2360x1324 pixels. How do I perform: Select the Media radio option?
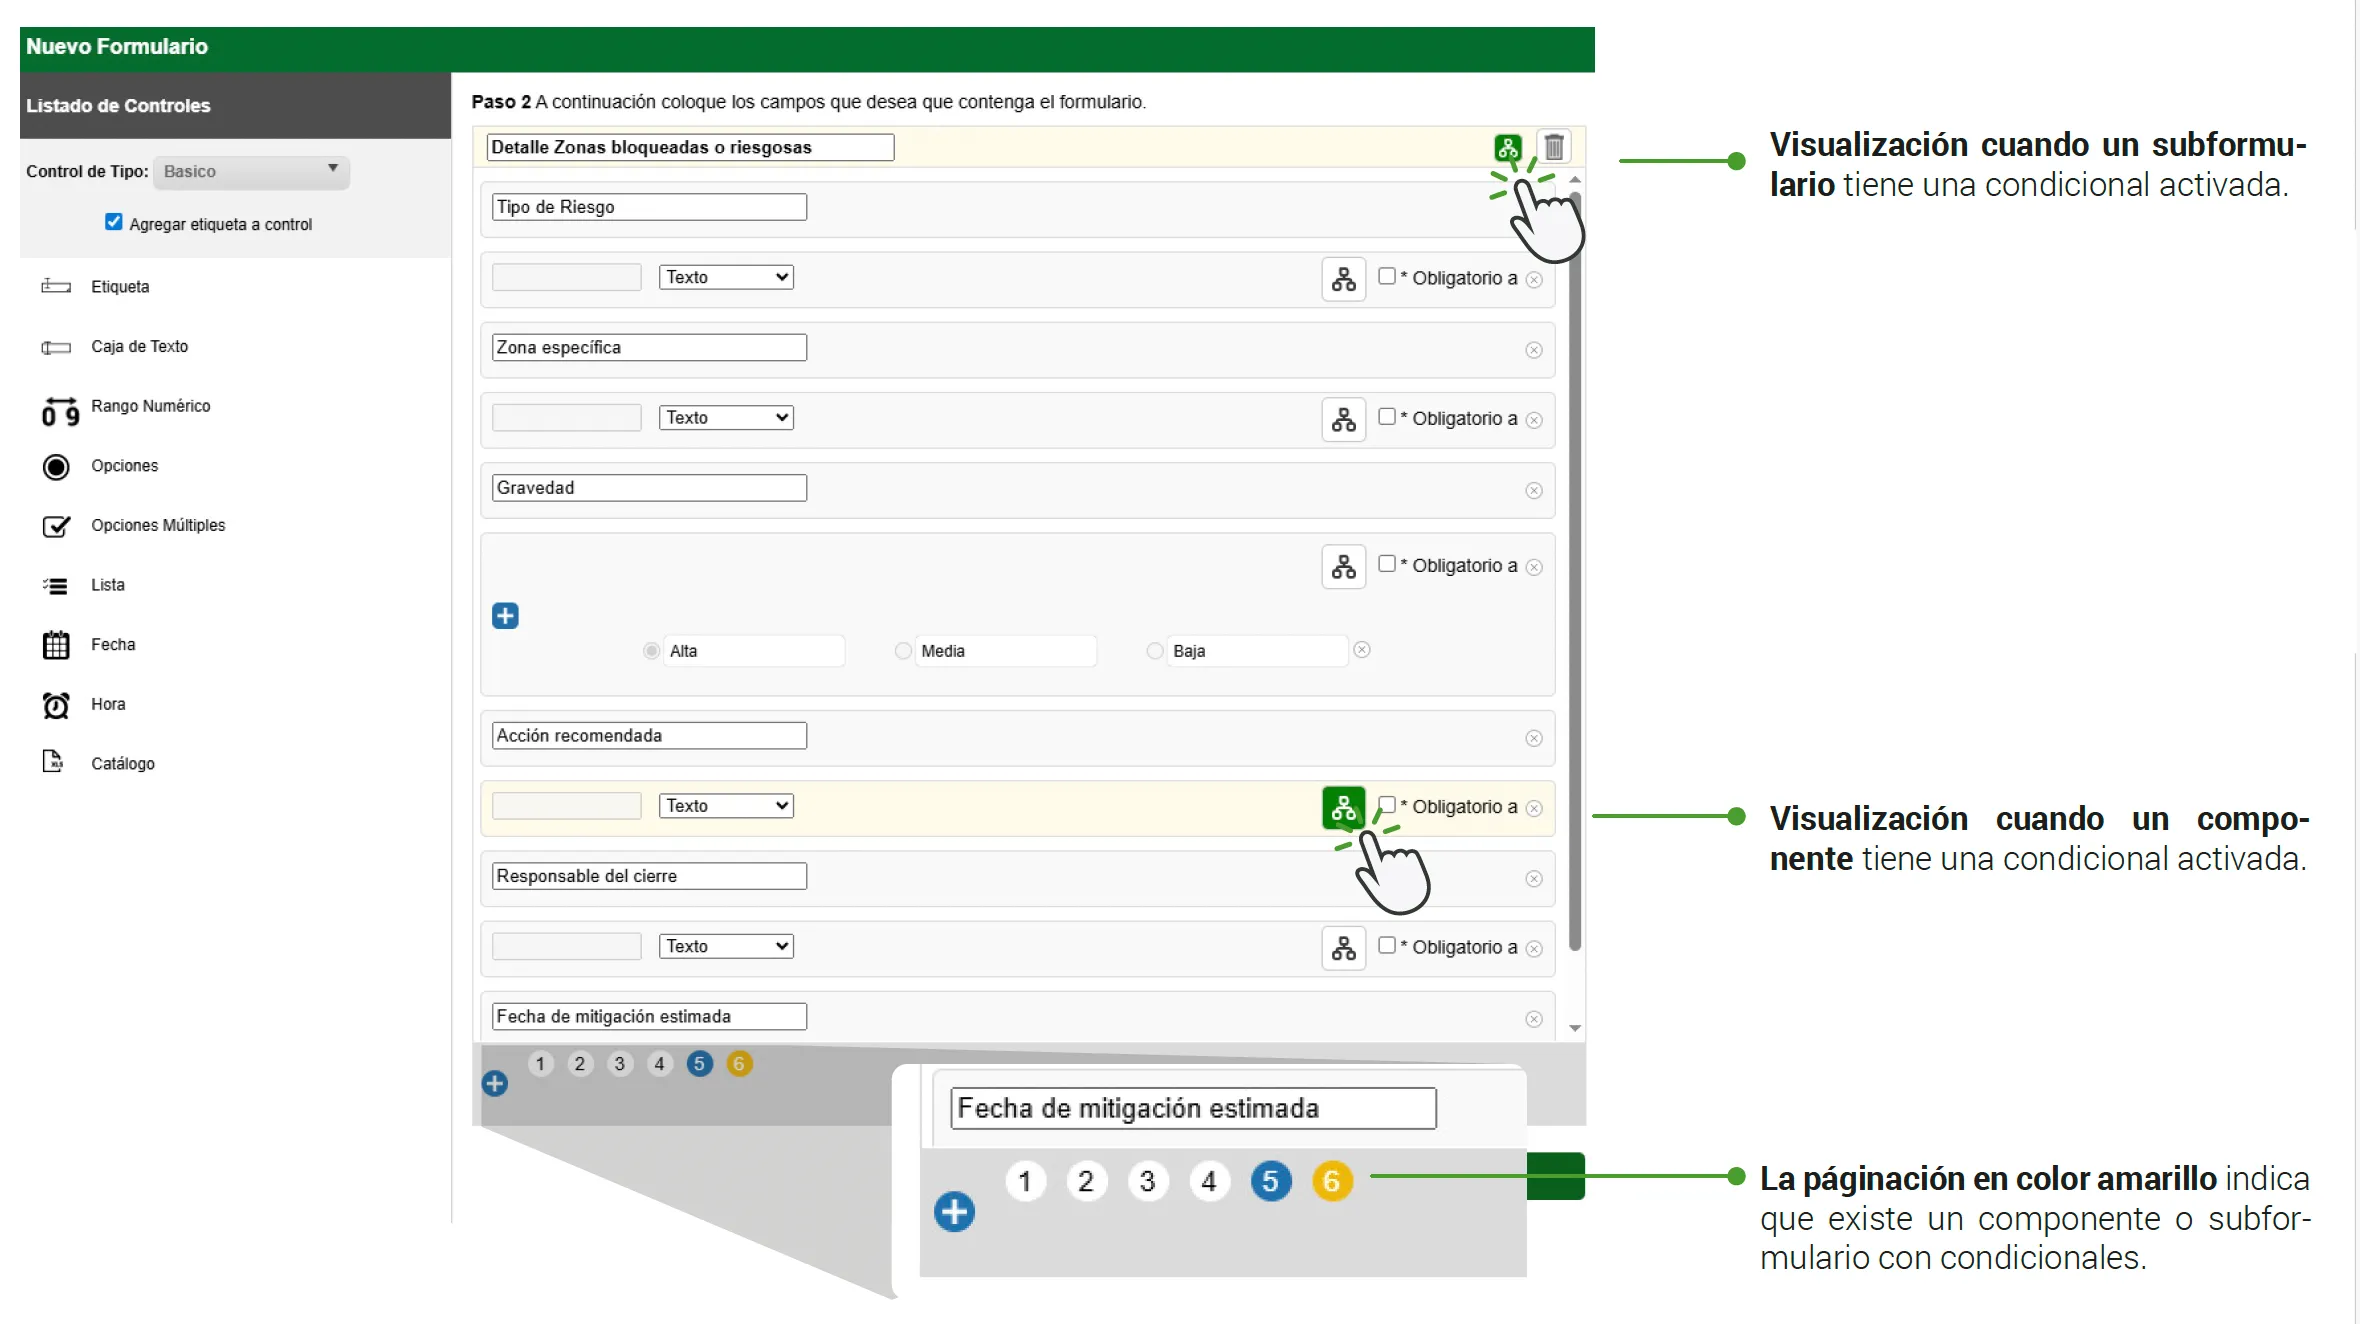pyautogui.click(x=903, y=651)
